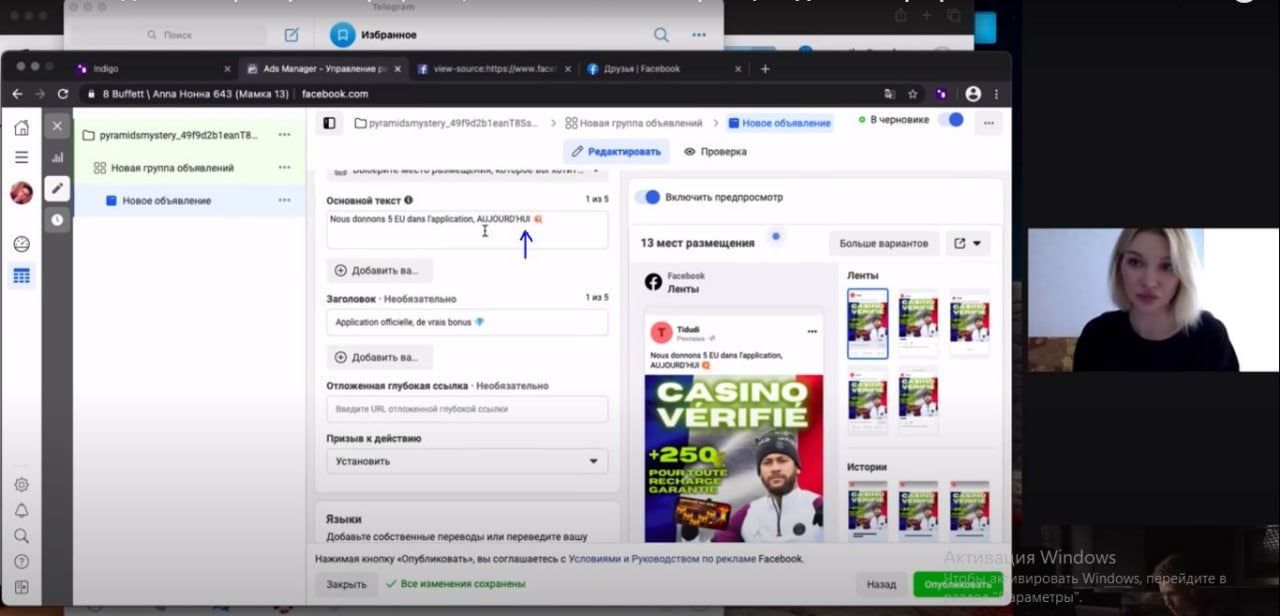Expand the Призыв к действию Установить dropdown

tap(467, 461)
